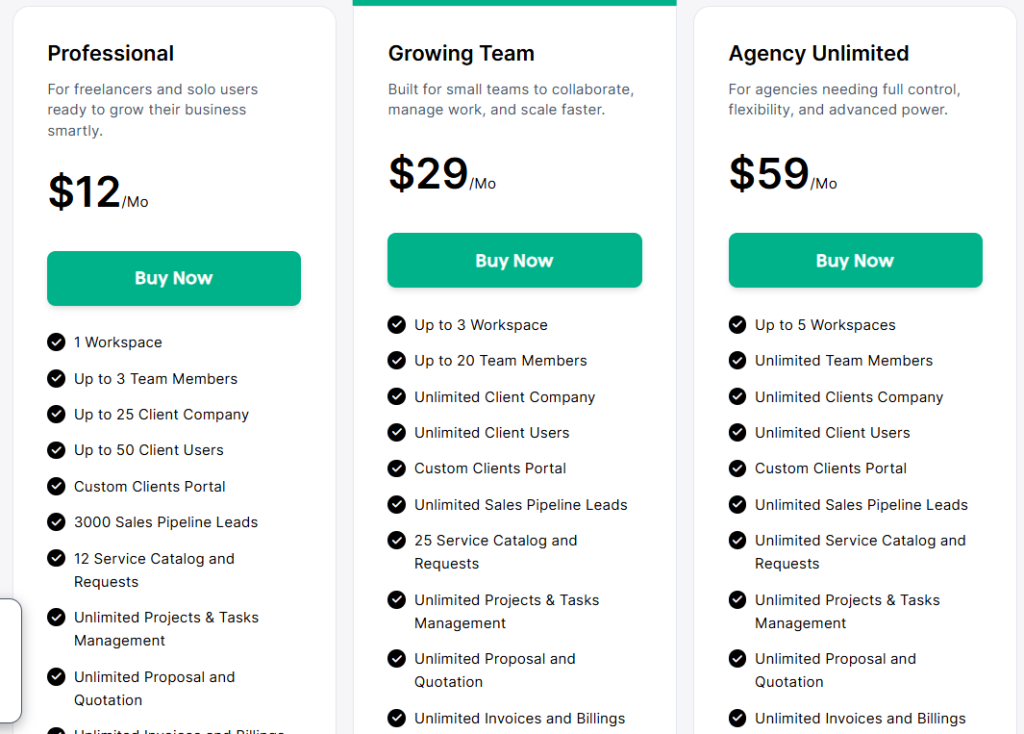Click Buy Now for Agency Unlimited plan

[x=855, y=260]
